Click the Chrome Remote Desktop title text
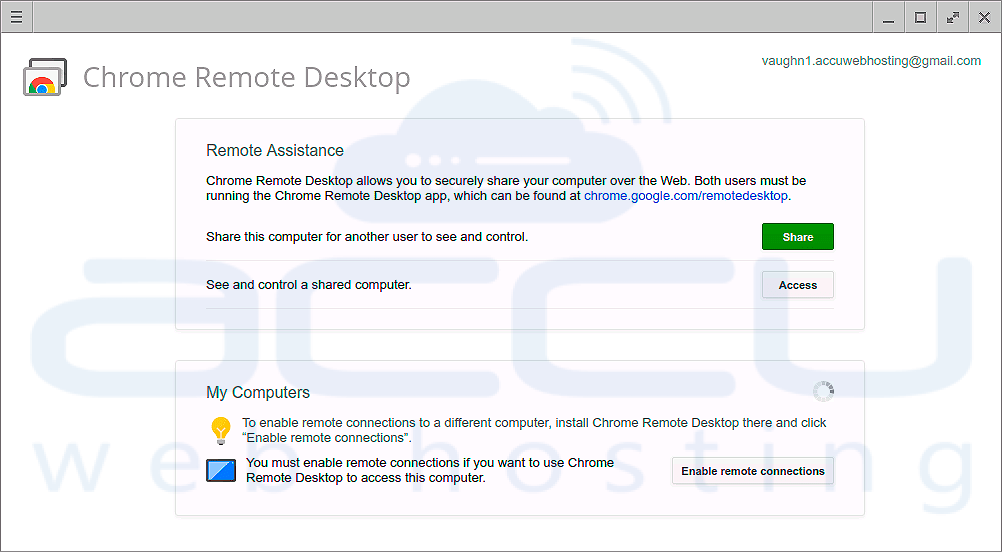 [247, 77]
